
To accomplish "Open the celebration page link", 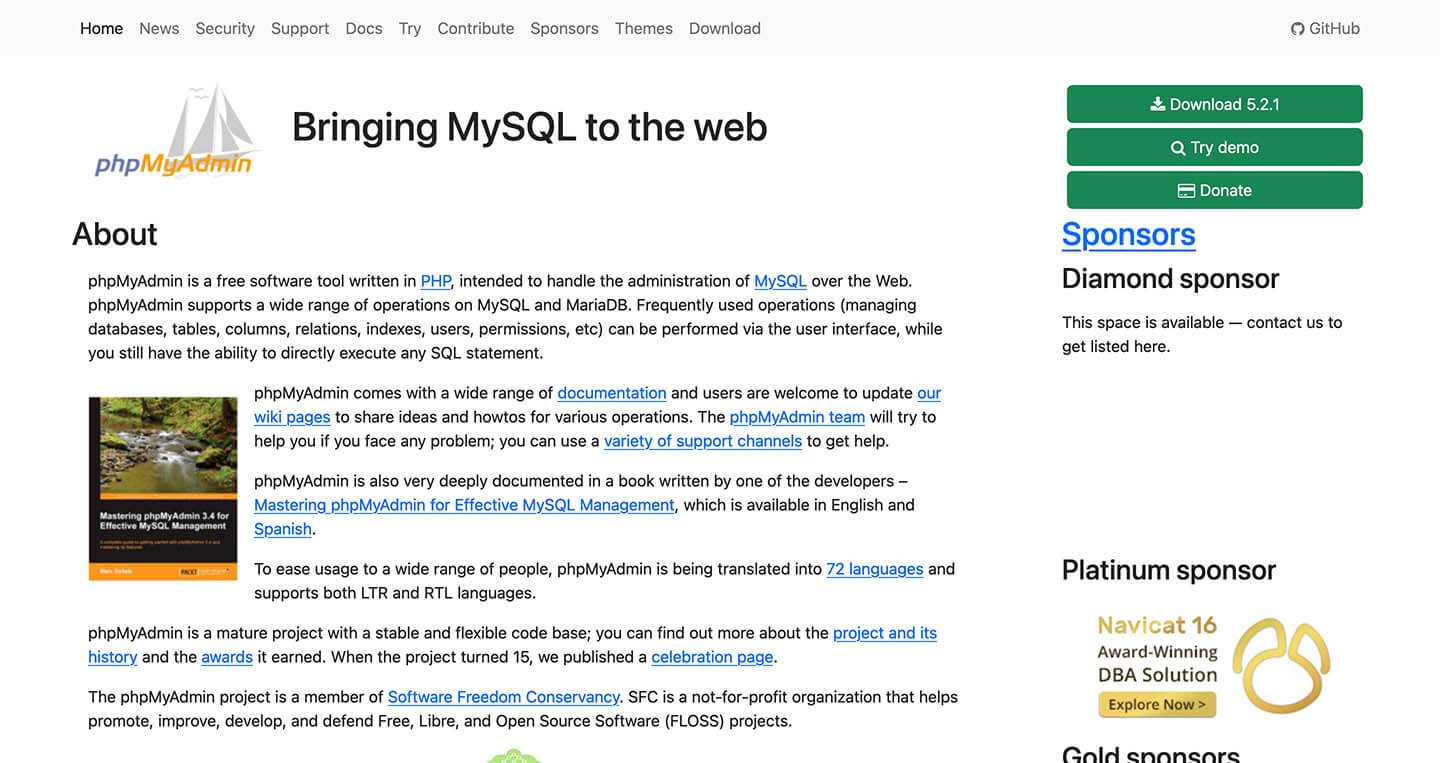I will tap(712, 657).
